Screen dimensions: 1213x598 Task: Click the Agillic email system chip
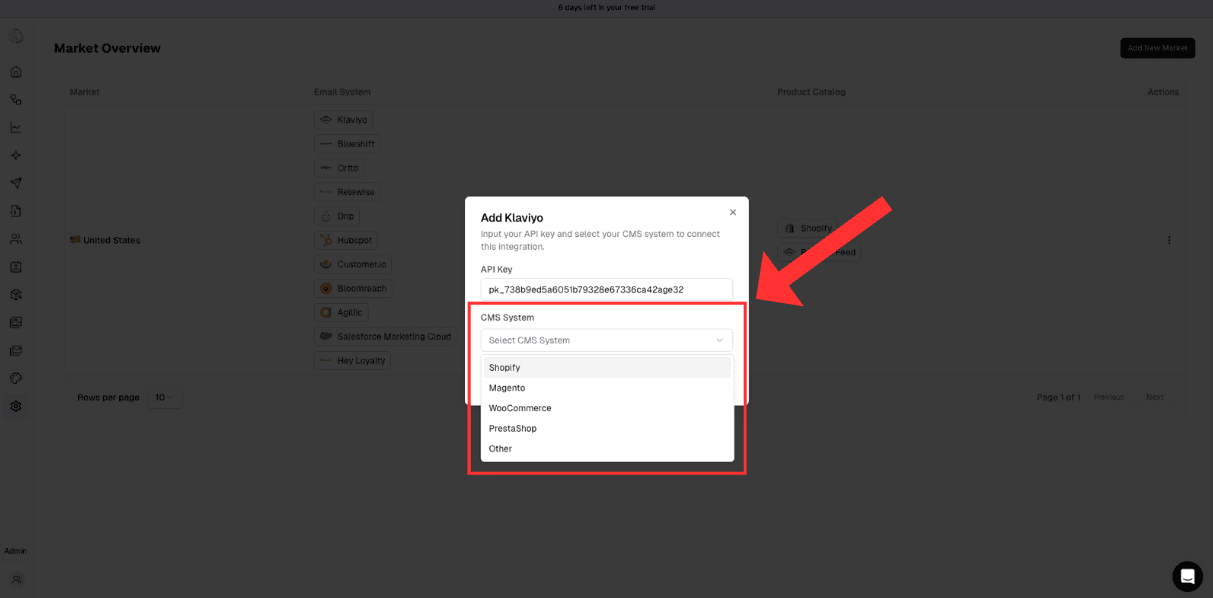pos(341,312)
